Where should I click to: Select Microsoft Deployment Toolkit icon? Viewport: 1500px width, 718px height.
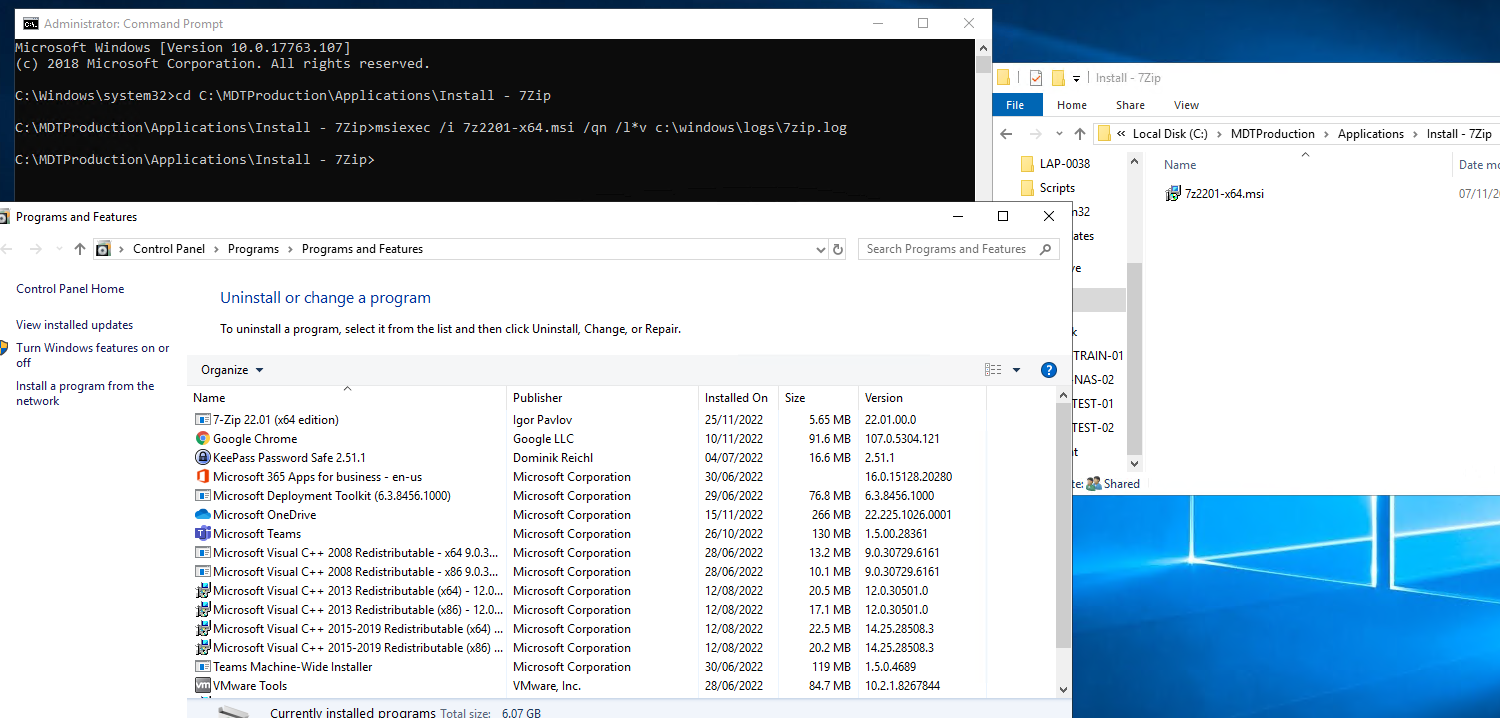point(203,496)
